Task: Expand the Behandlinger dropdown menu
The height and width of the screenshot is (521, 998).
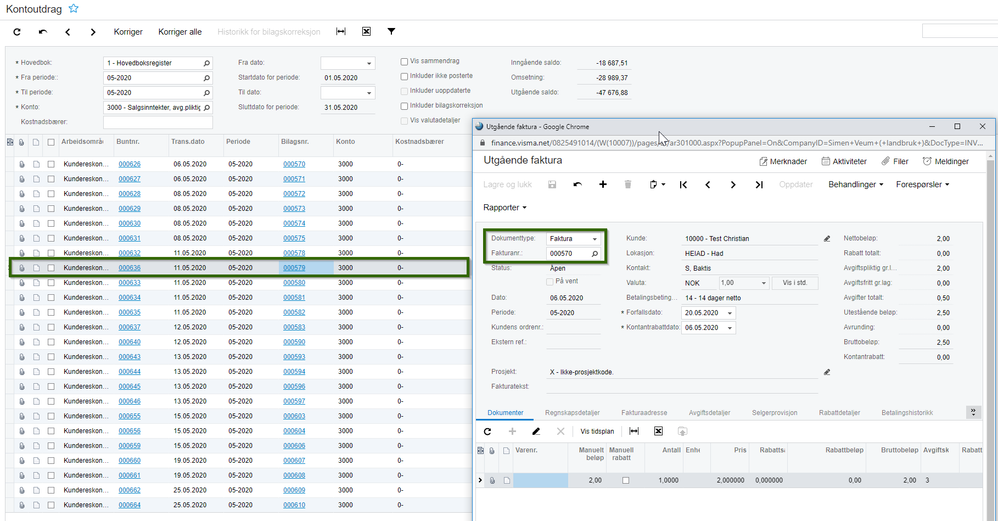Action: click(x=856, y=185)
